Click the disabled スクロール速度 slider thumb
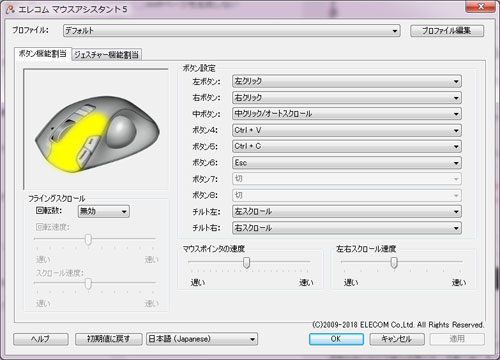 click(x=88, y=283)
